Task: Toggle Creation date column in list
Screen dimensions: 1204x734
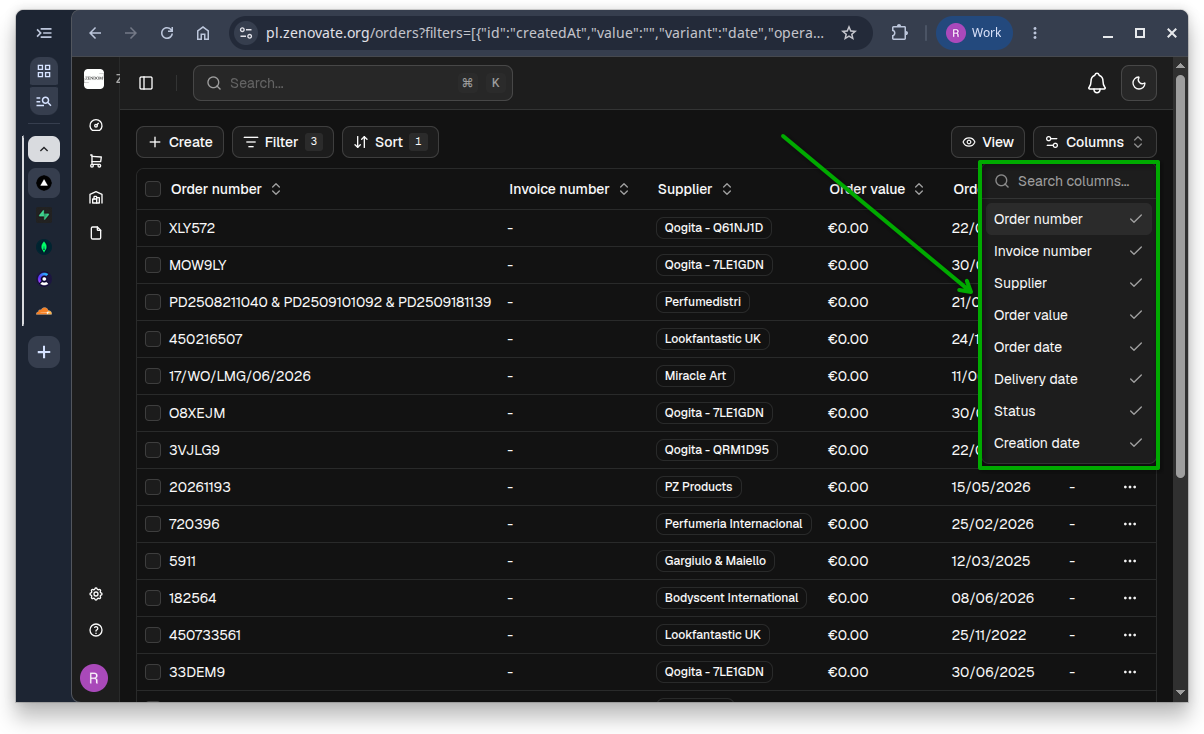Action: pos(1068,443)
